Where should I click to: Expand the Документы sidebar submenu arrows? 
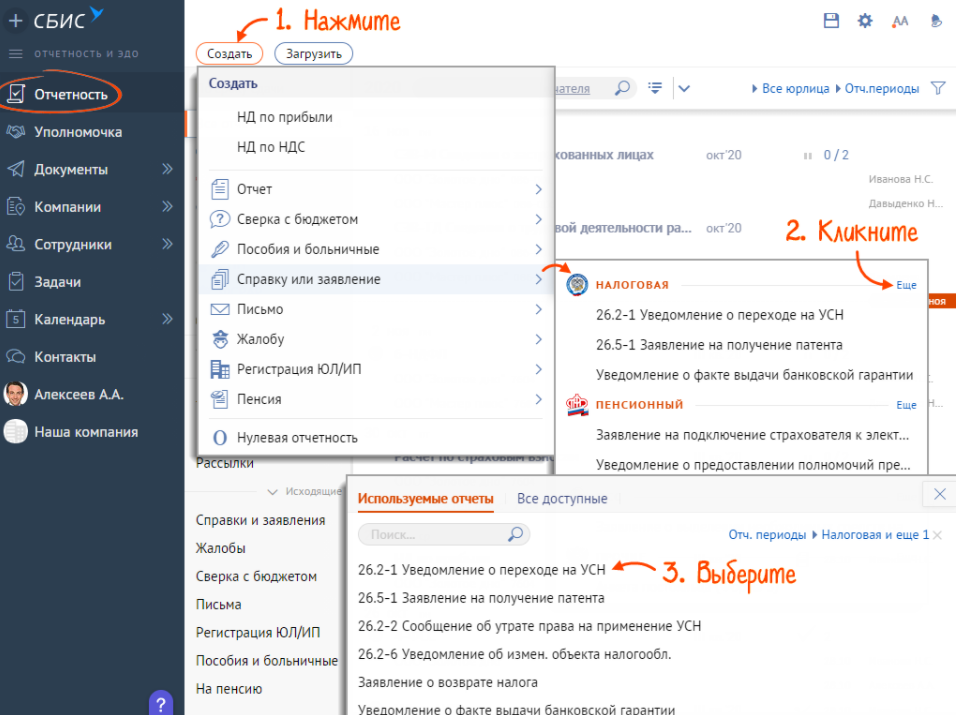coord(168,169)
